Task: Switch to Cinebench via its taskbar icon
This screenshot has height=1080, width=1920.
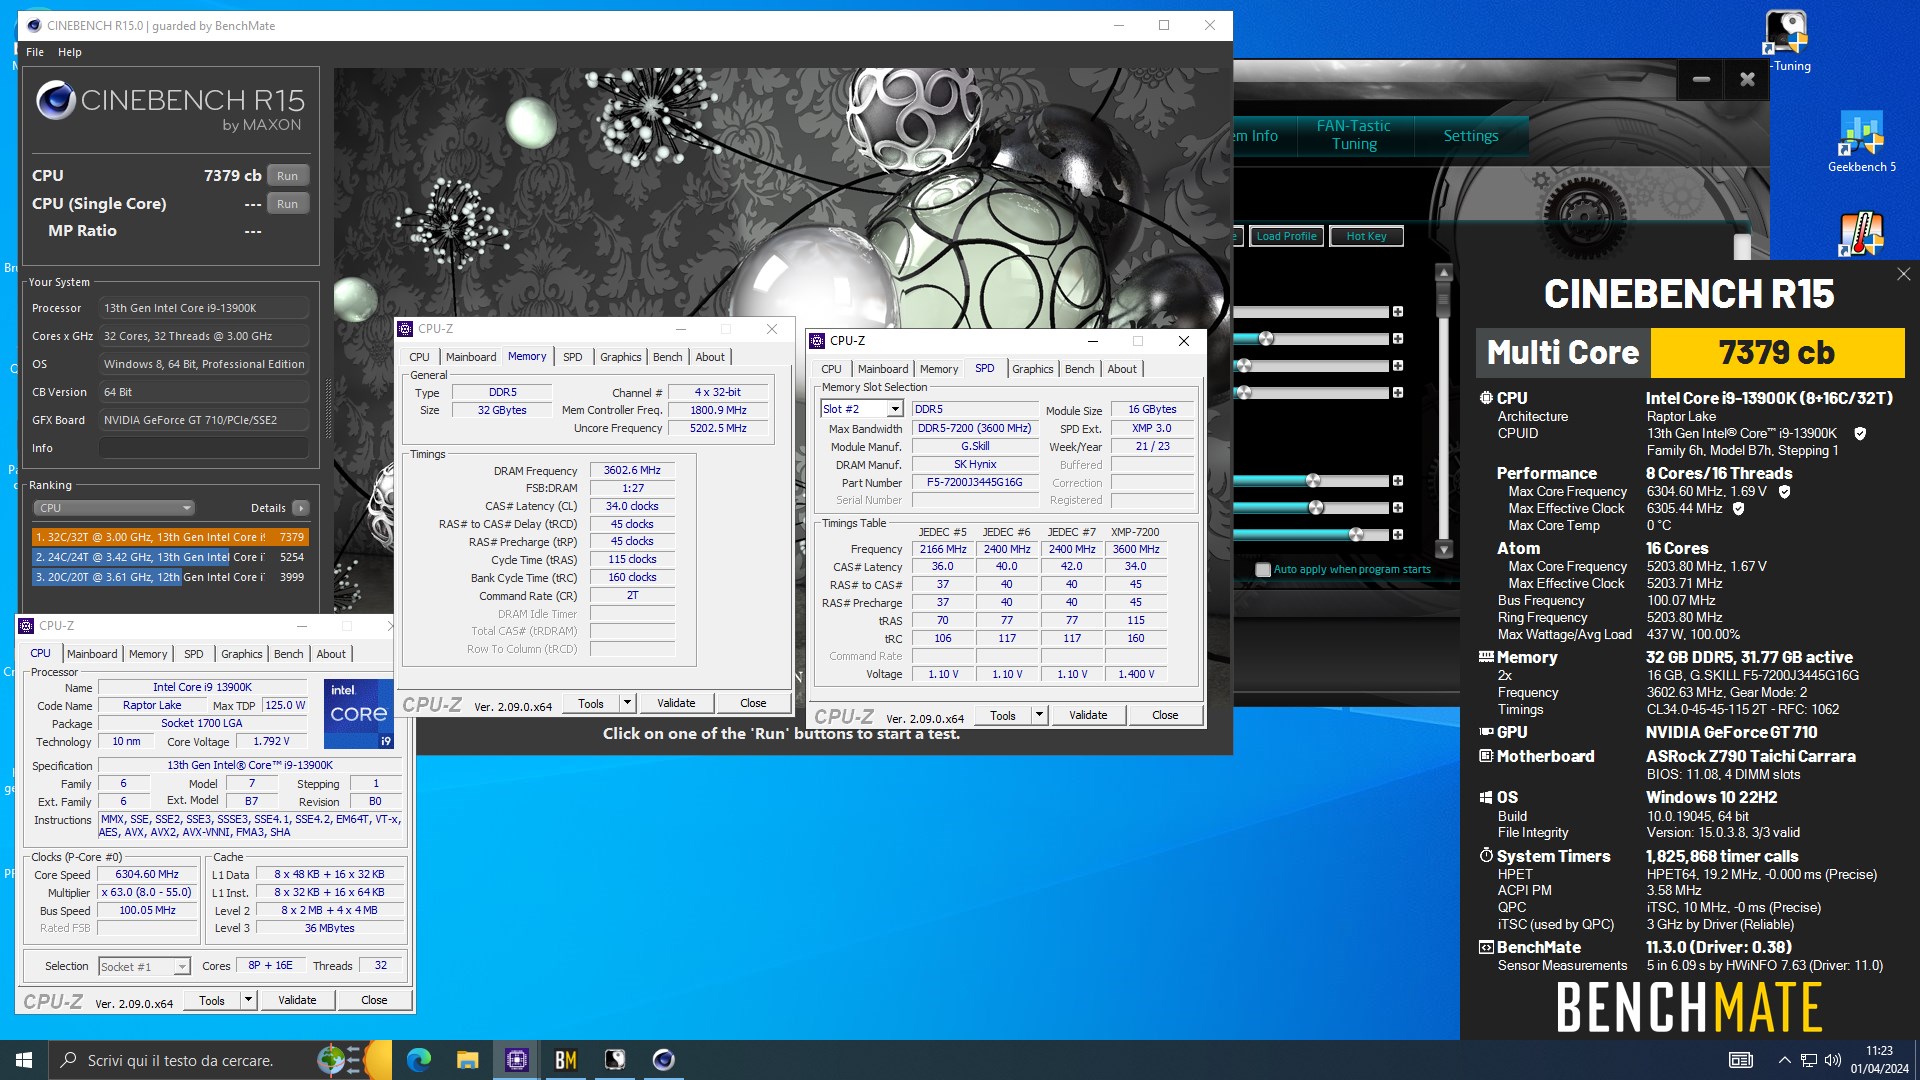Action: (x=663, y=1060)
